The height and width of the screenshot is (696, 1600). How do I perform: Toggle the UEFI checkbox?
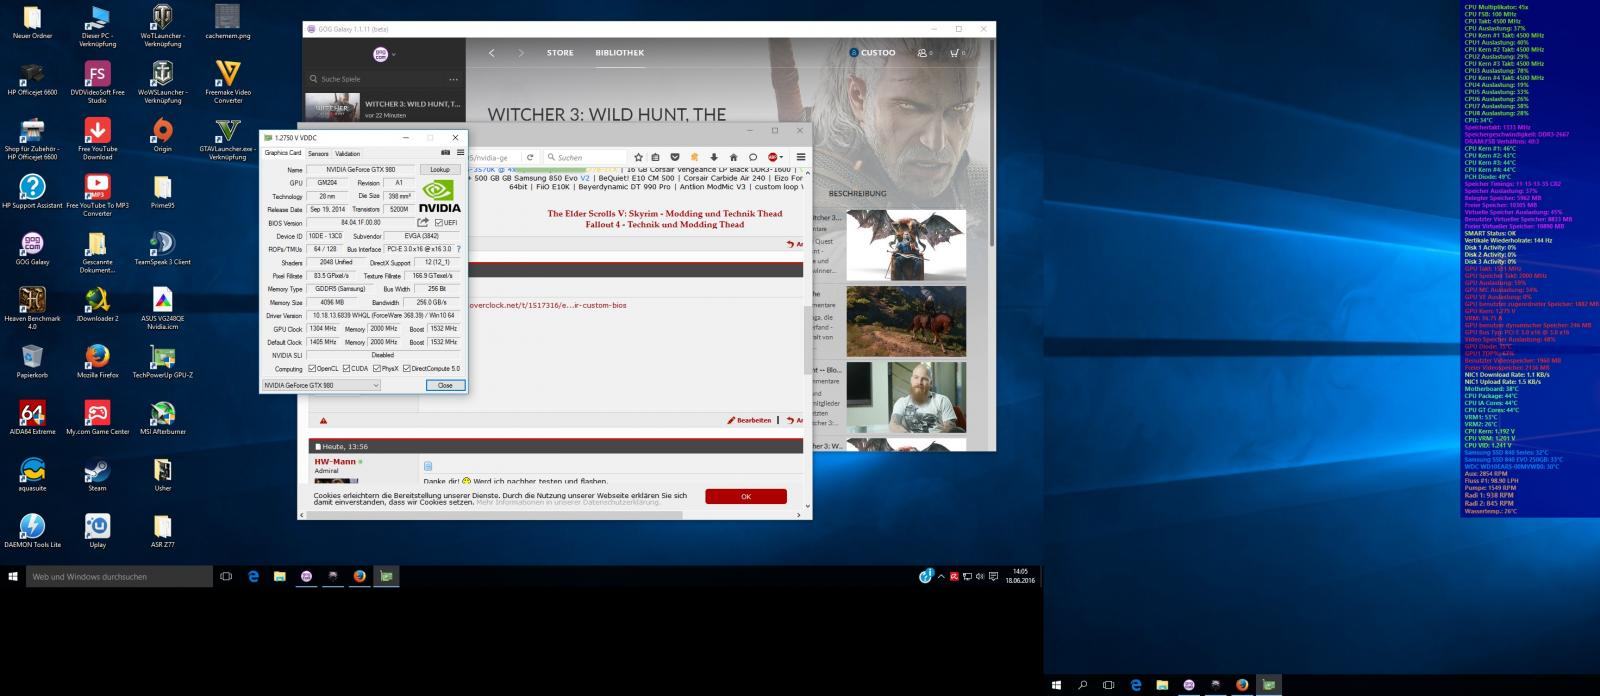point(439,223)
